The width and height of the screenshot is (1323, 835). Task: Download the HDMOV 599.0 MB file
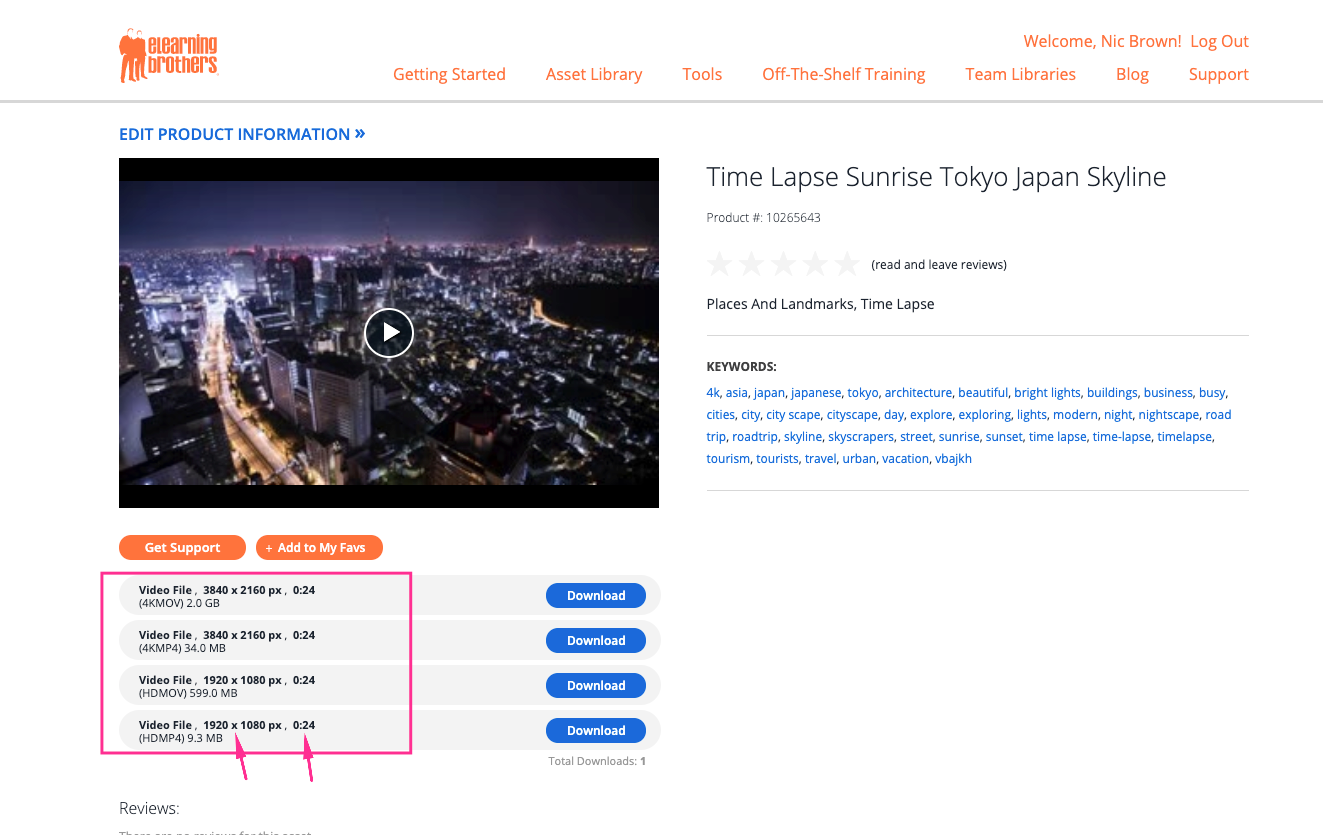[595, 686]
